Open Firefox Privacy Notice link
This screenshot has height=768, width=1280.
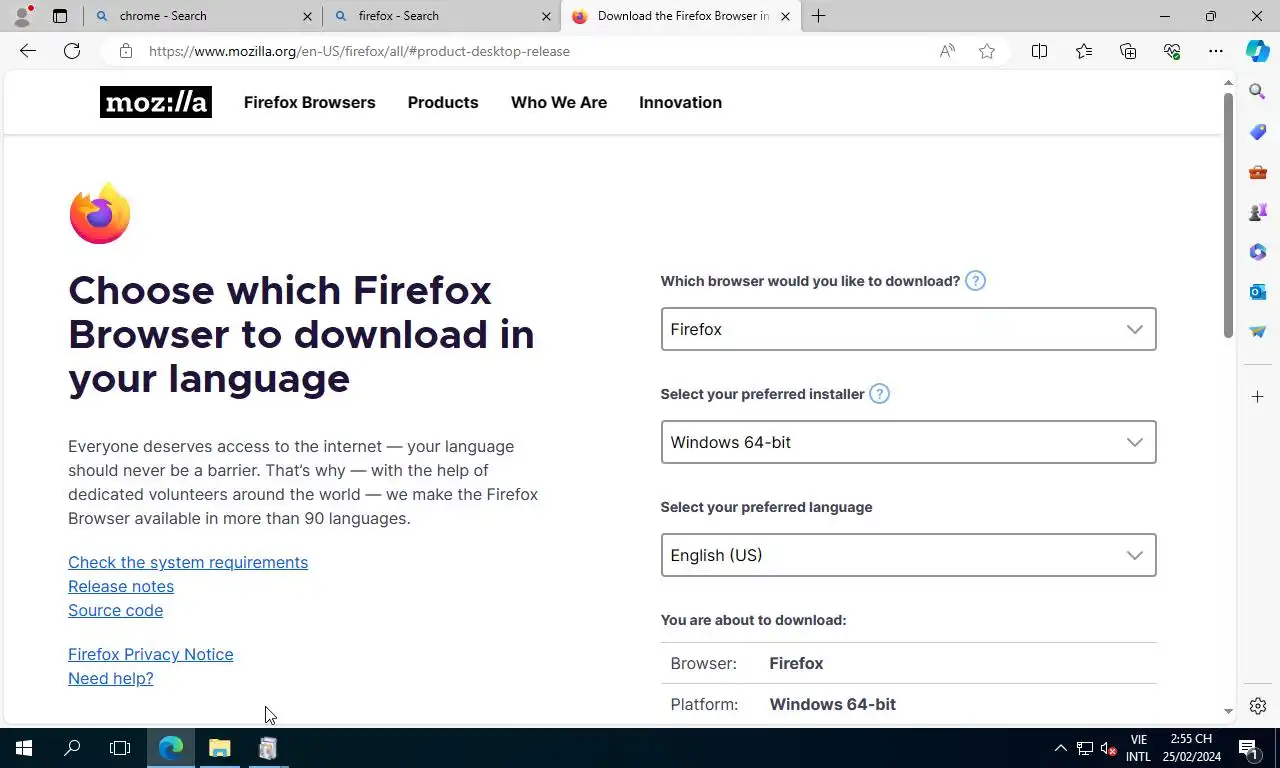[151, 654]
